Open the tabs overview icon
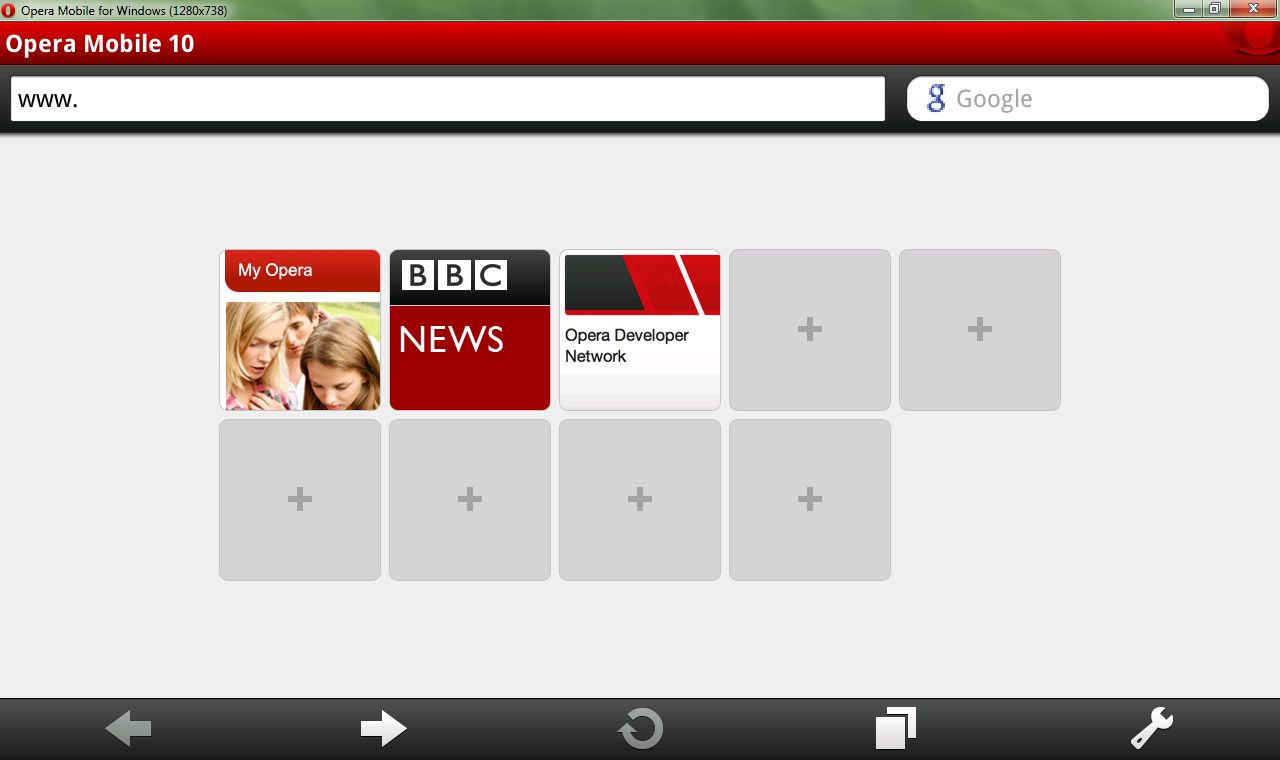Image resolution: width=1280 pixels, height=760 pixels. point(896,728)
